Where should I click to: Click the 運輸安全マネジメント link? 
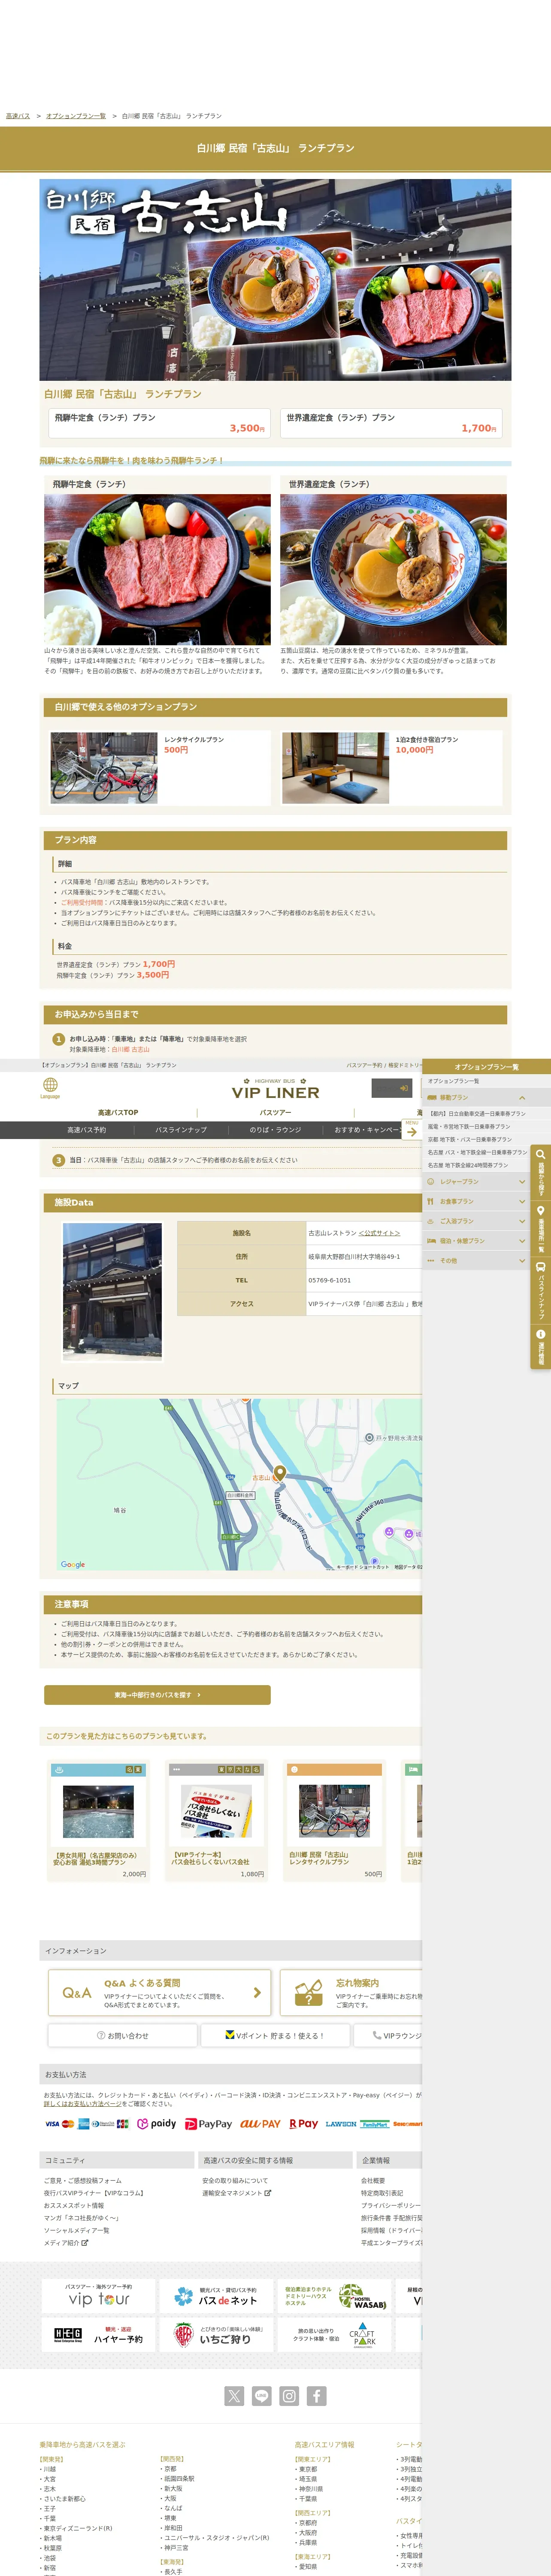point(236,2193)
